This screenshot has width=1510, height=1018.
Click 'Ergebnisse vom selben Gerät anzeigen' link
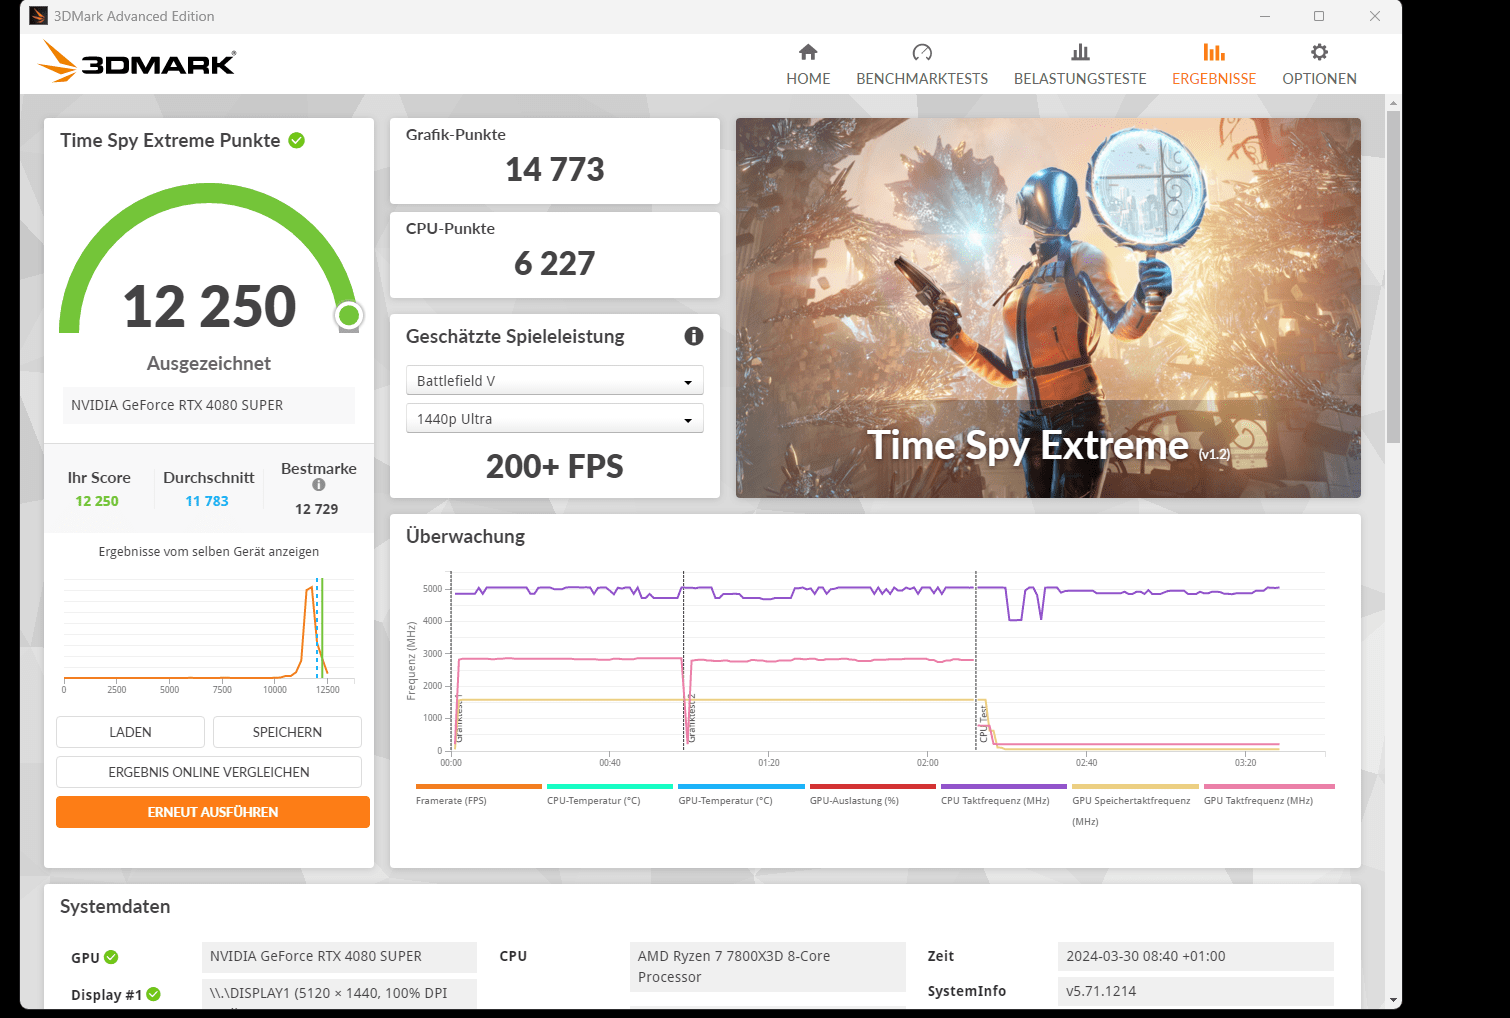[209, 552]
